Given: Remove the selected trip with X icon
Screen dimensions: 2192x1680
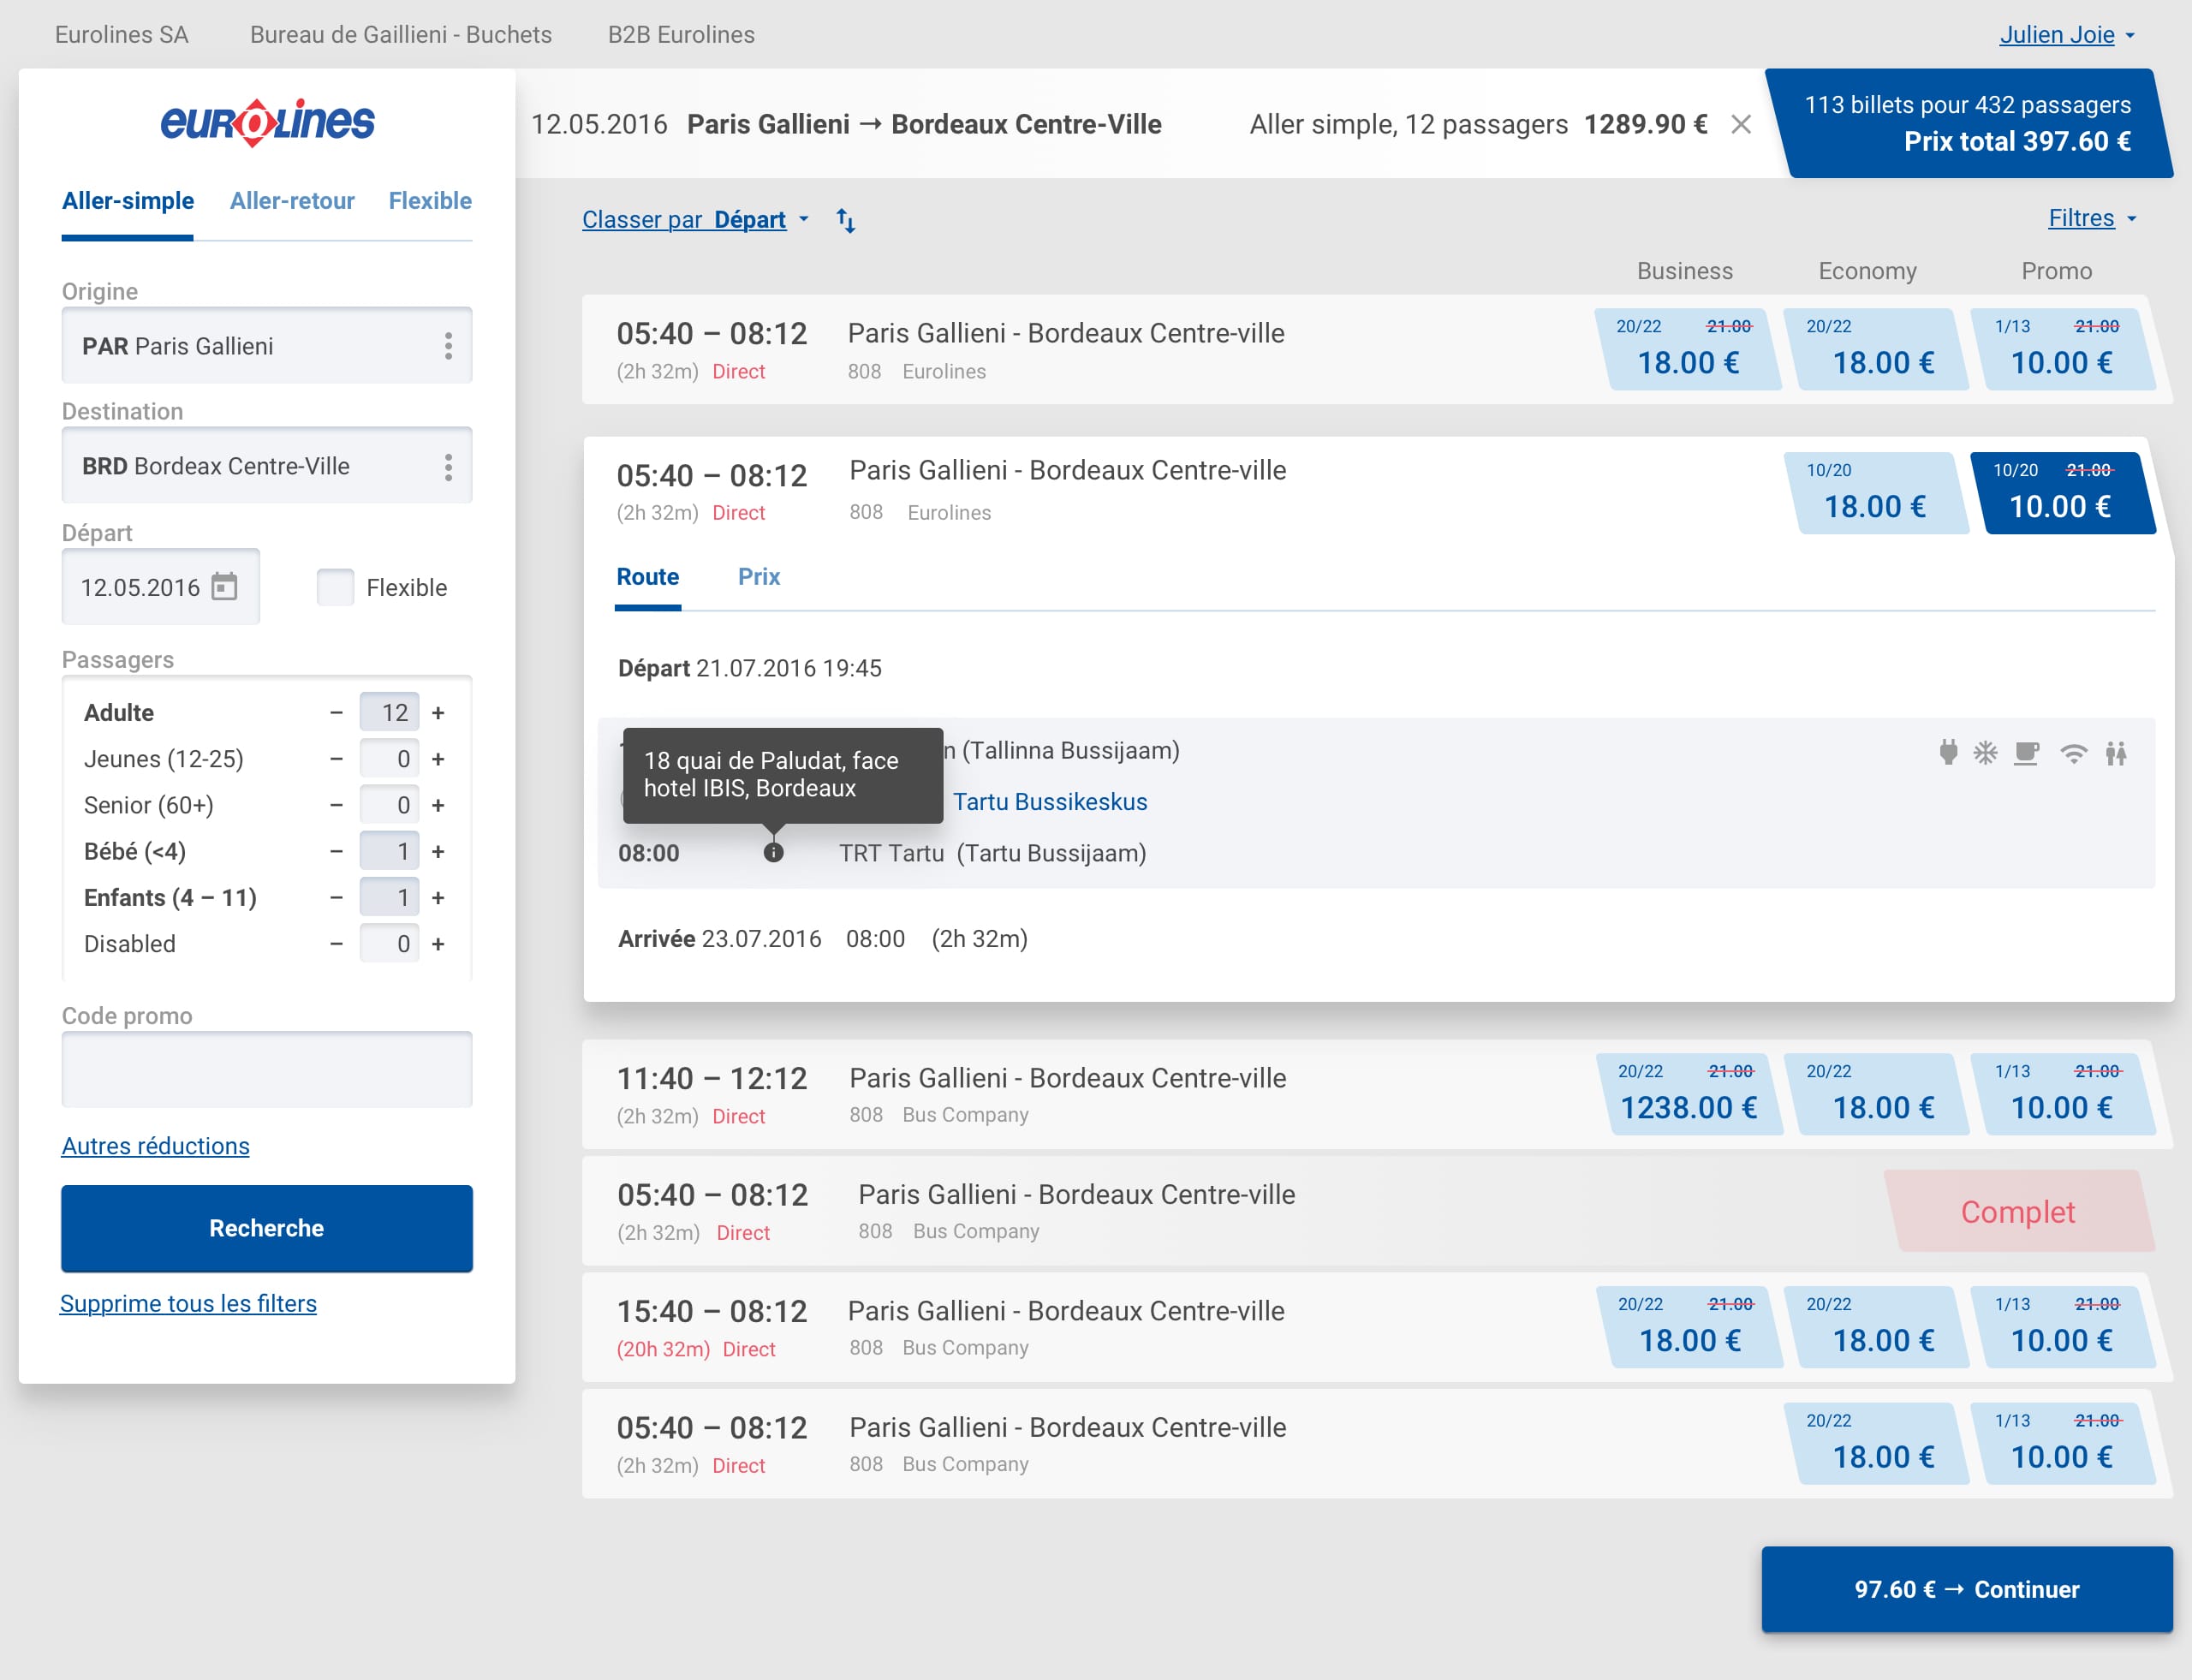Looking at the screenshot, I should tap(1741, 124).
